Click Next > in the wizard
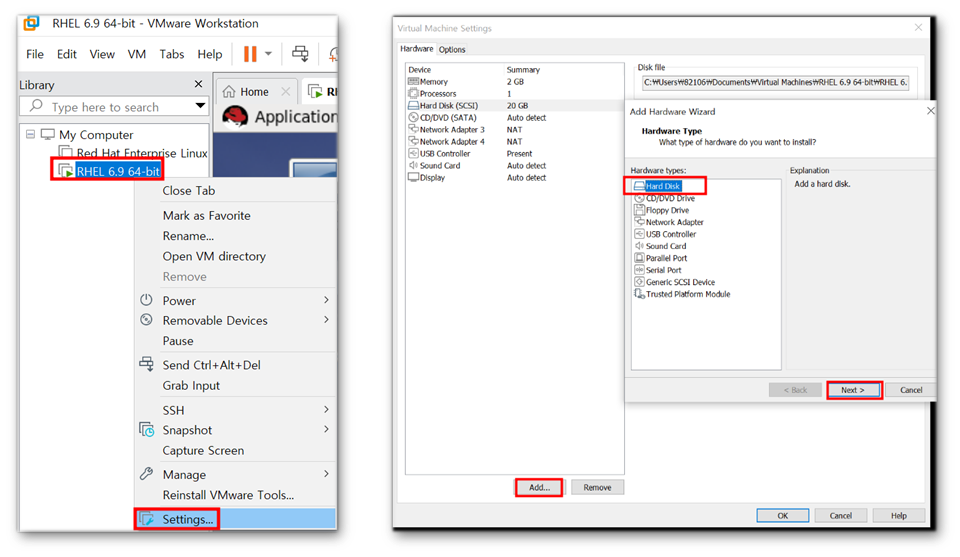 pyautogui.click(x=853, y=390)
